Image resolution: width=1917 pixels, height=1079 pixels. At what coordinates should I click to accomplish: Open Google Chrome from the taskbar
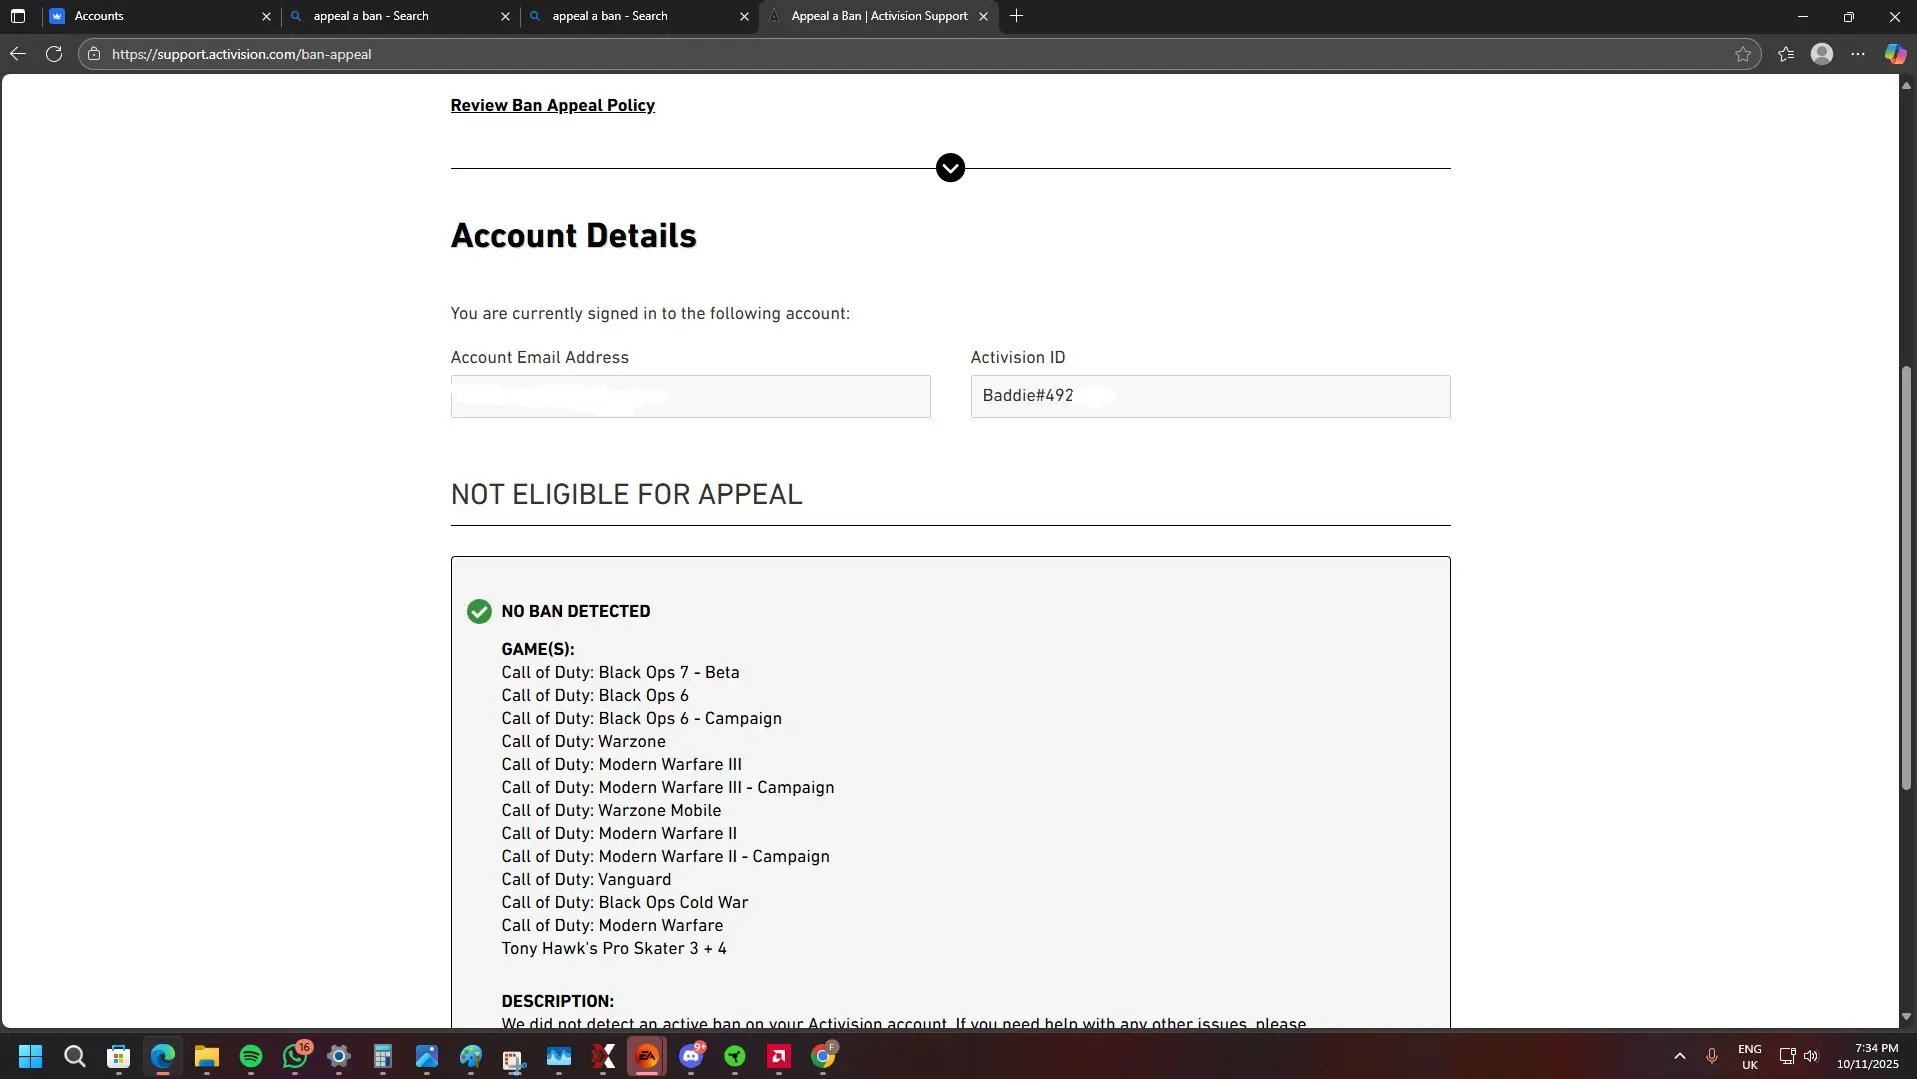(823, 1056)
